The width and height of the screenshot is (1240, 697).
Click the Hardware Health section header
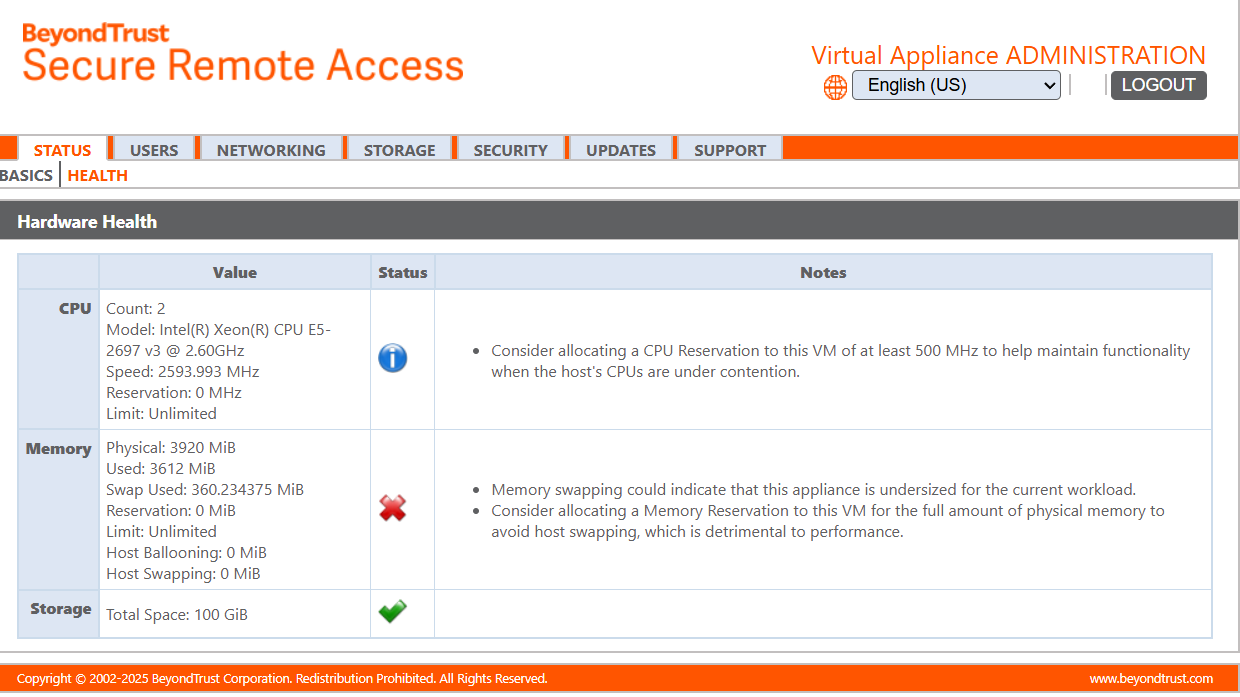click(87, 222)
